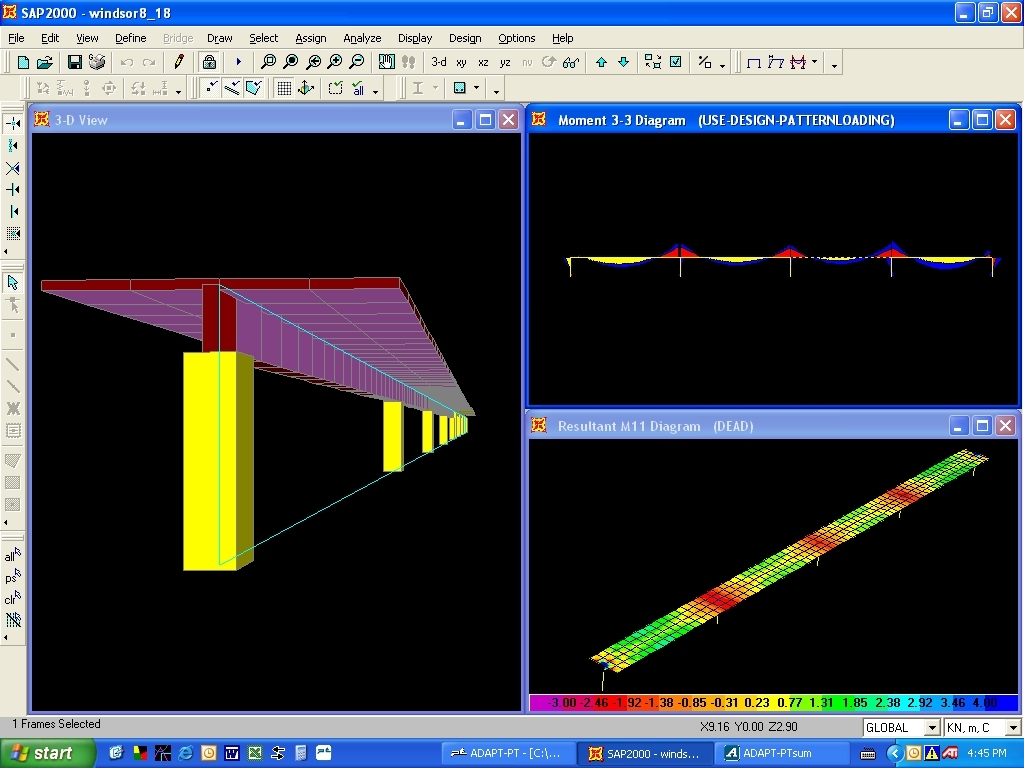
Task: Expand the GLOBAL coordinate system dropdown
Action: (932, 728)
